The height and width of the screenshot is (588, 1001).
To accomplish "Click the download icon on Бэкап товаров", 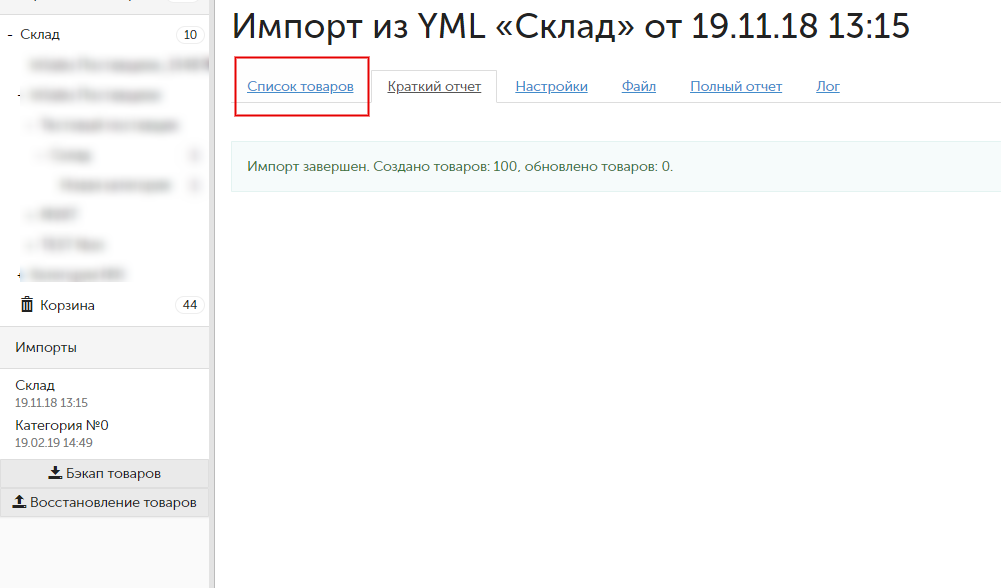I will pos(55,473).
